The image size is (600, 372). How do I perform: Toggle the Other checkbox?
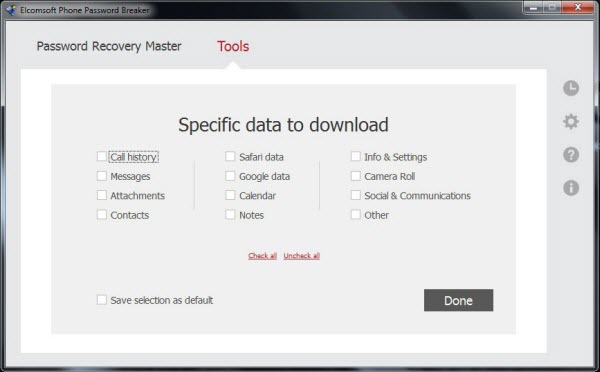(x=355, y=214)
